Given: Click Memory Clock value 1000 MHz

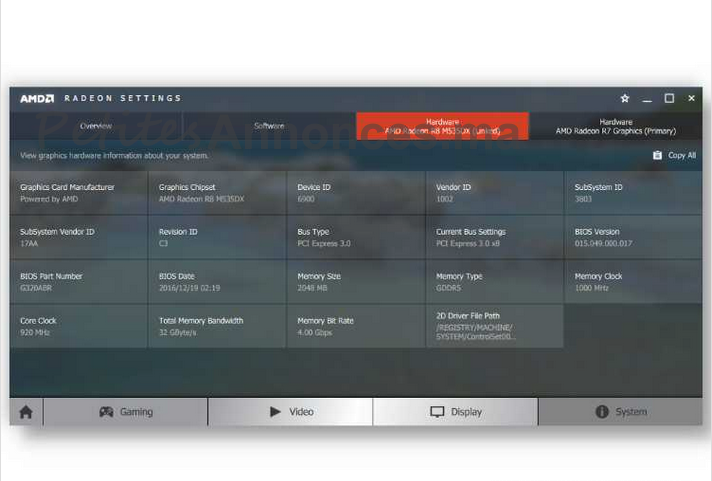Looking at the screenshot, I should point(592,288).
